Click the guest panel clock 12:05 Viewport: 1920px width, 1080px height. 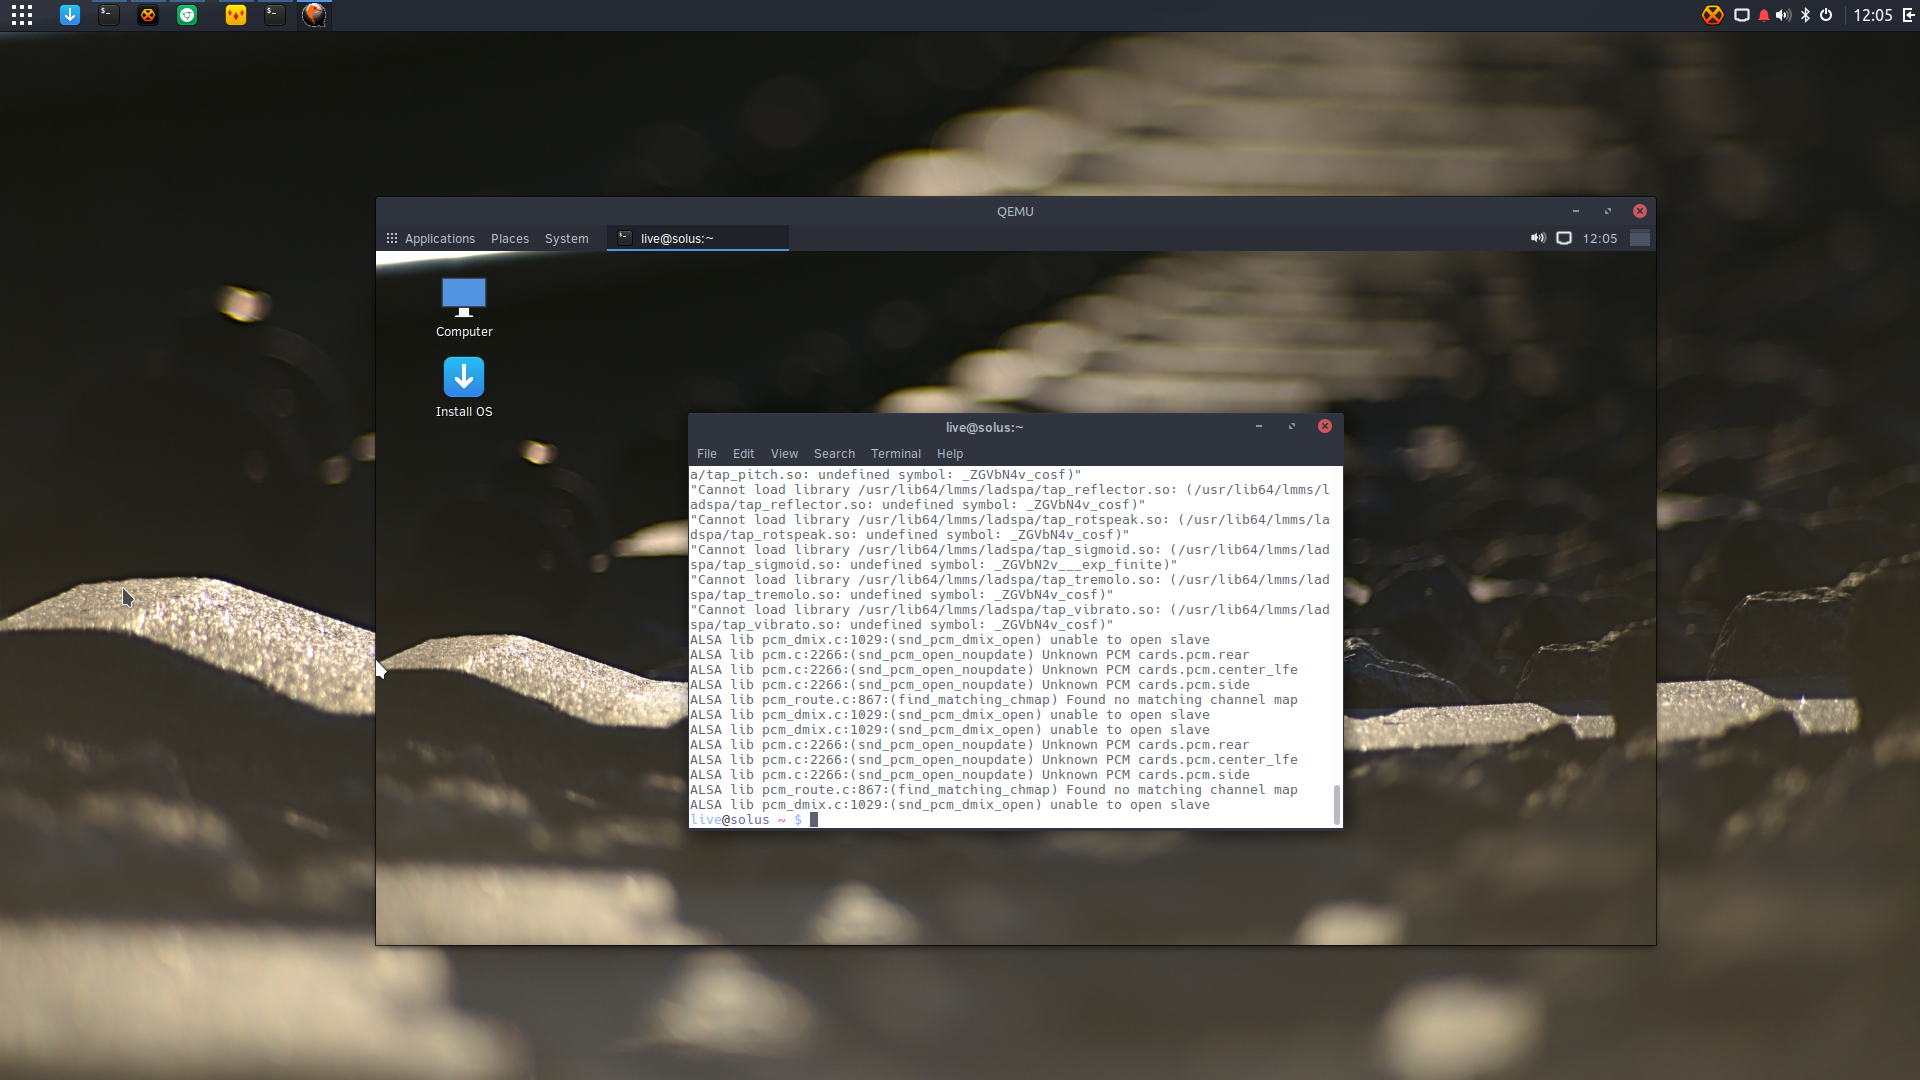[x=1600, y=239]
